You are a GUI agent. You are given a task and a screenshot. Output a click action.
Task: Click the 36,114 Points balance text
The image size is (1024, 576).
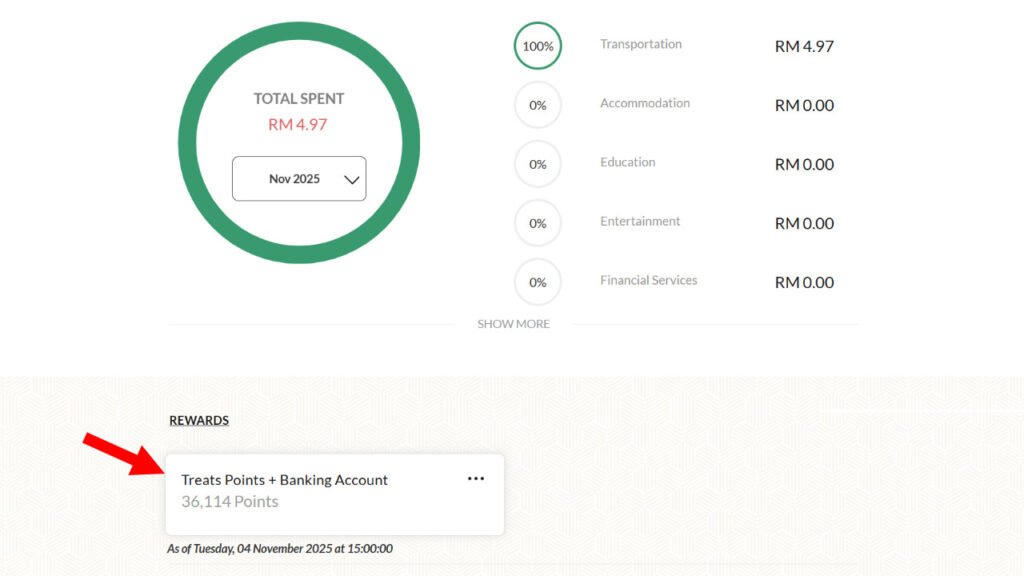[230, 501]
